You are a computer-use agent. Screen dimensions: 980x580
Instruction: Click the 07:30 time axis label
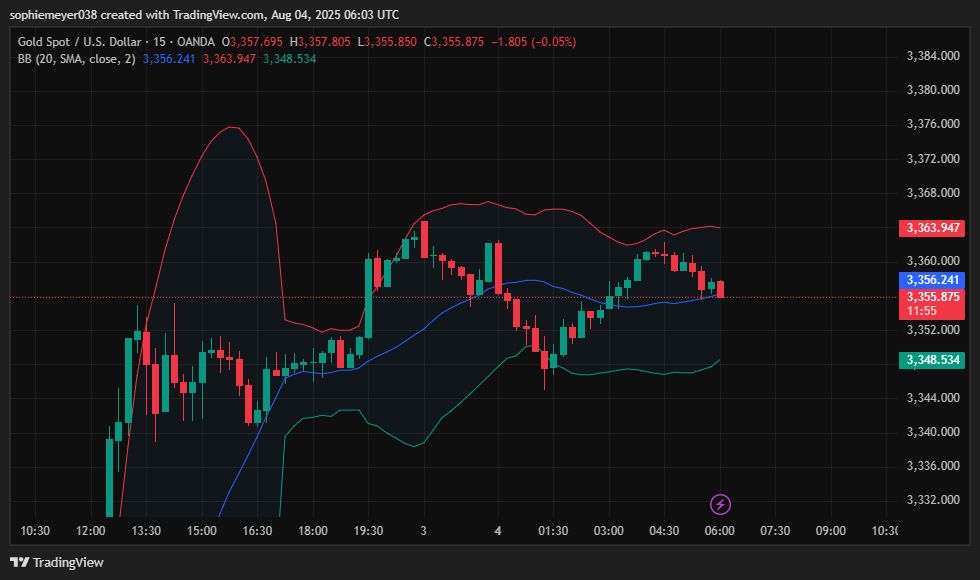coord(775,531)
